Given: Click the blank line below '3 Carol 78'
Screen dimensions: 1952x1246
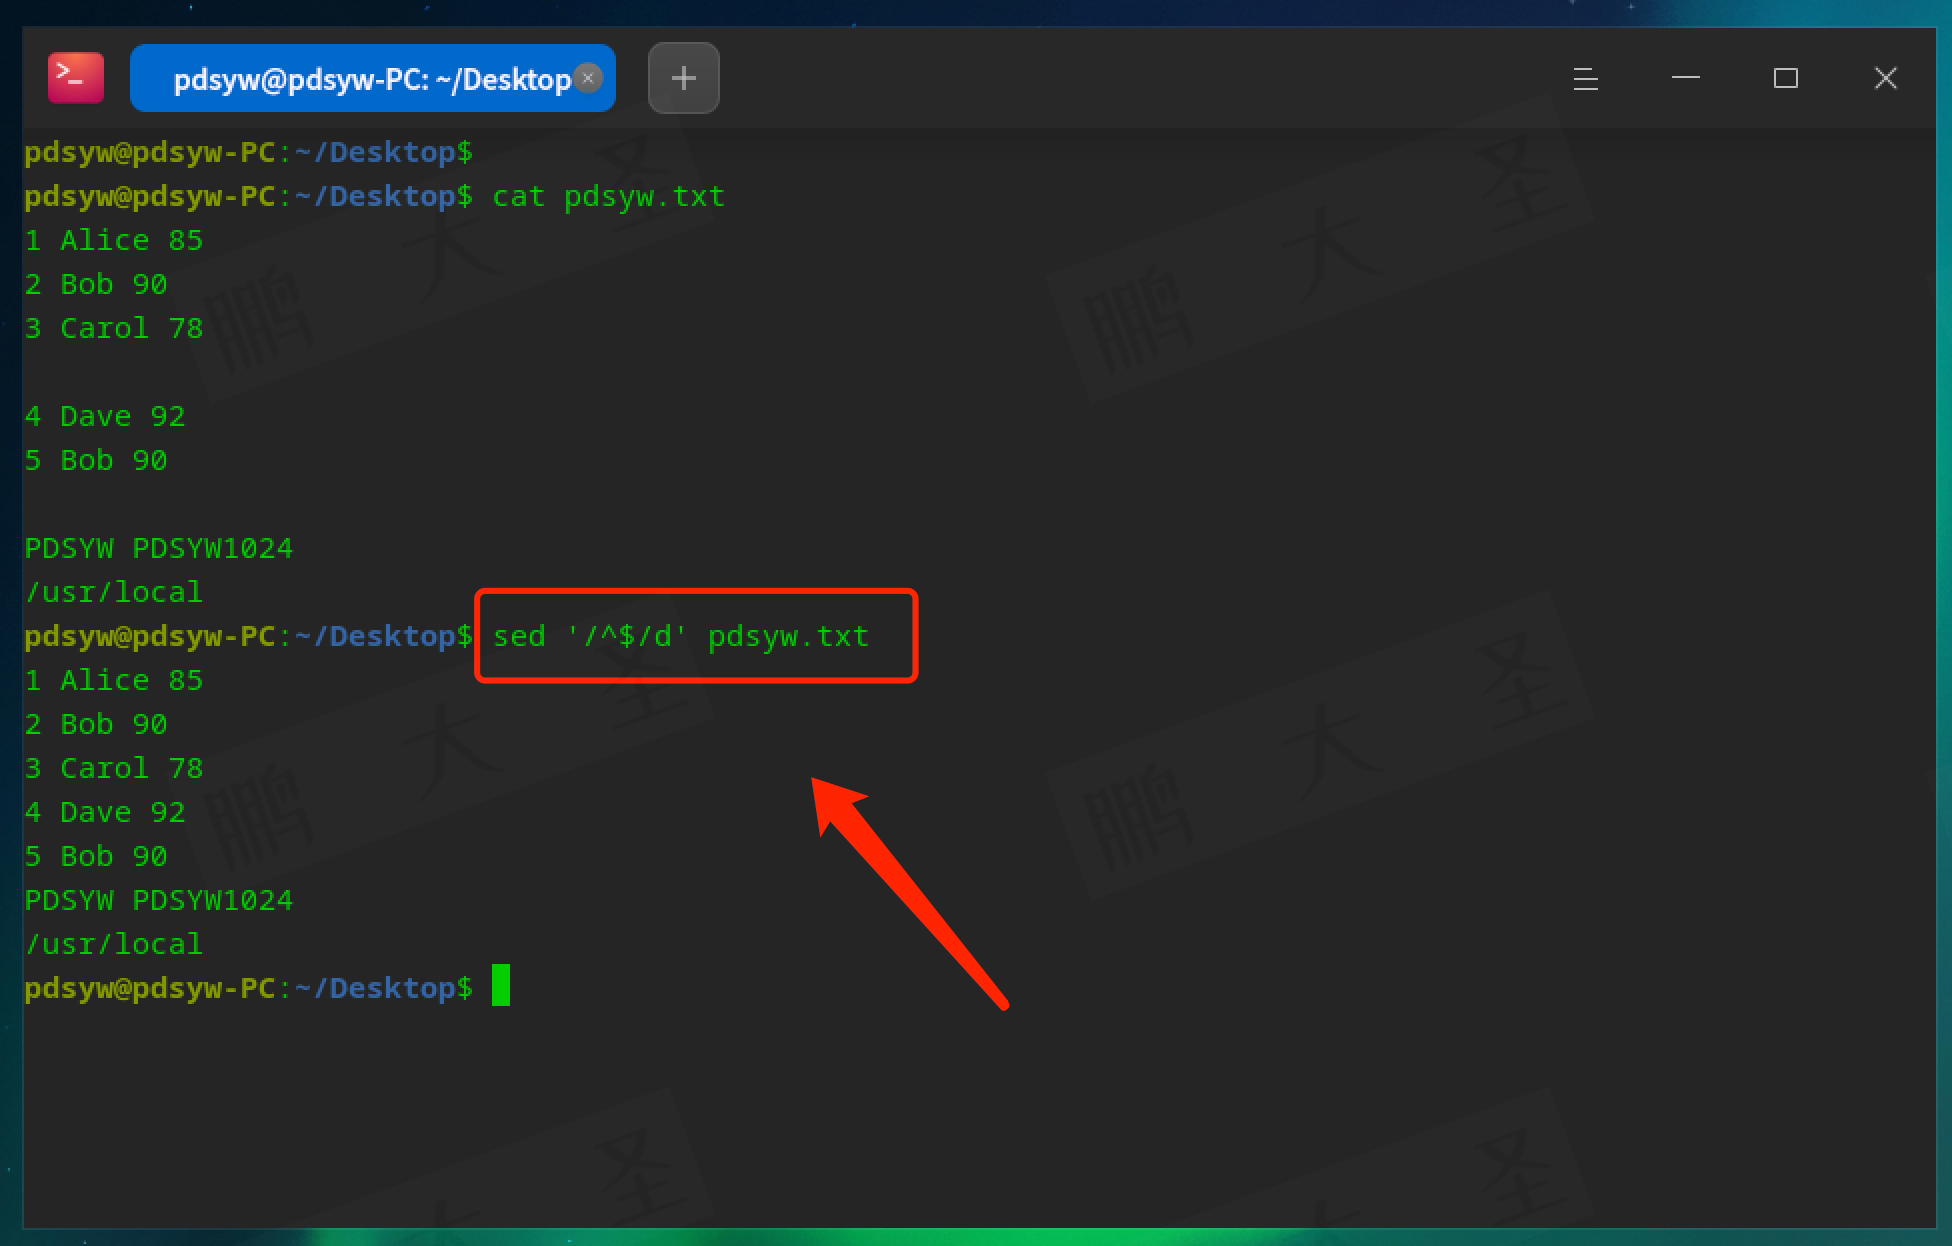Looking at the screenshot, I should [x=114, y=372].
